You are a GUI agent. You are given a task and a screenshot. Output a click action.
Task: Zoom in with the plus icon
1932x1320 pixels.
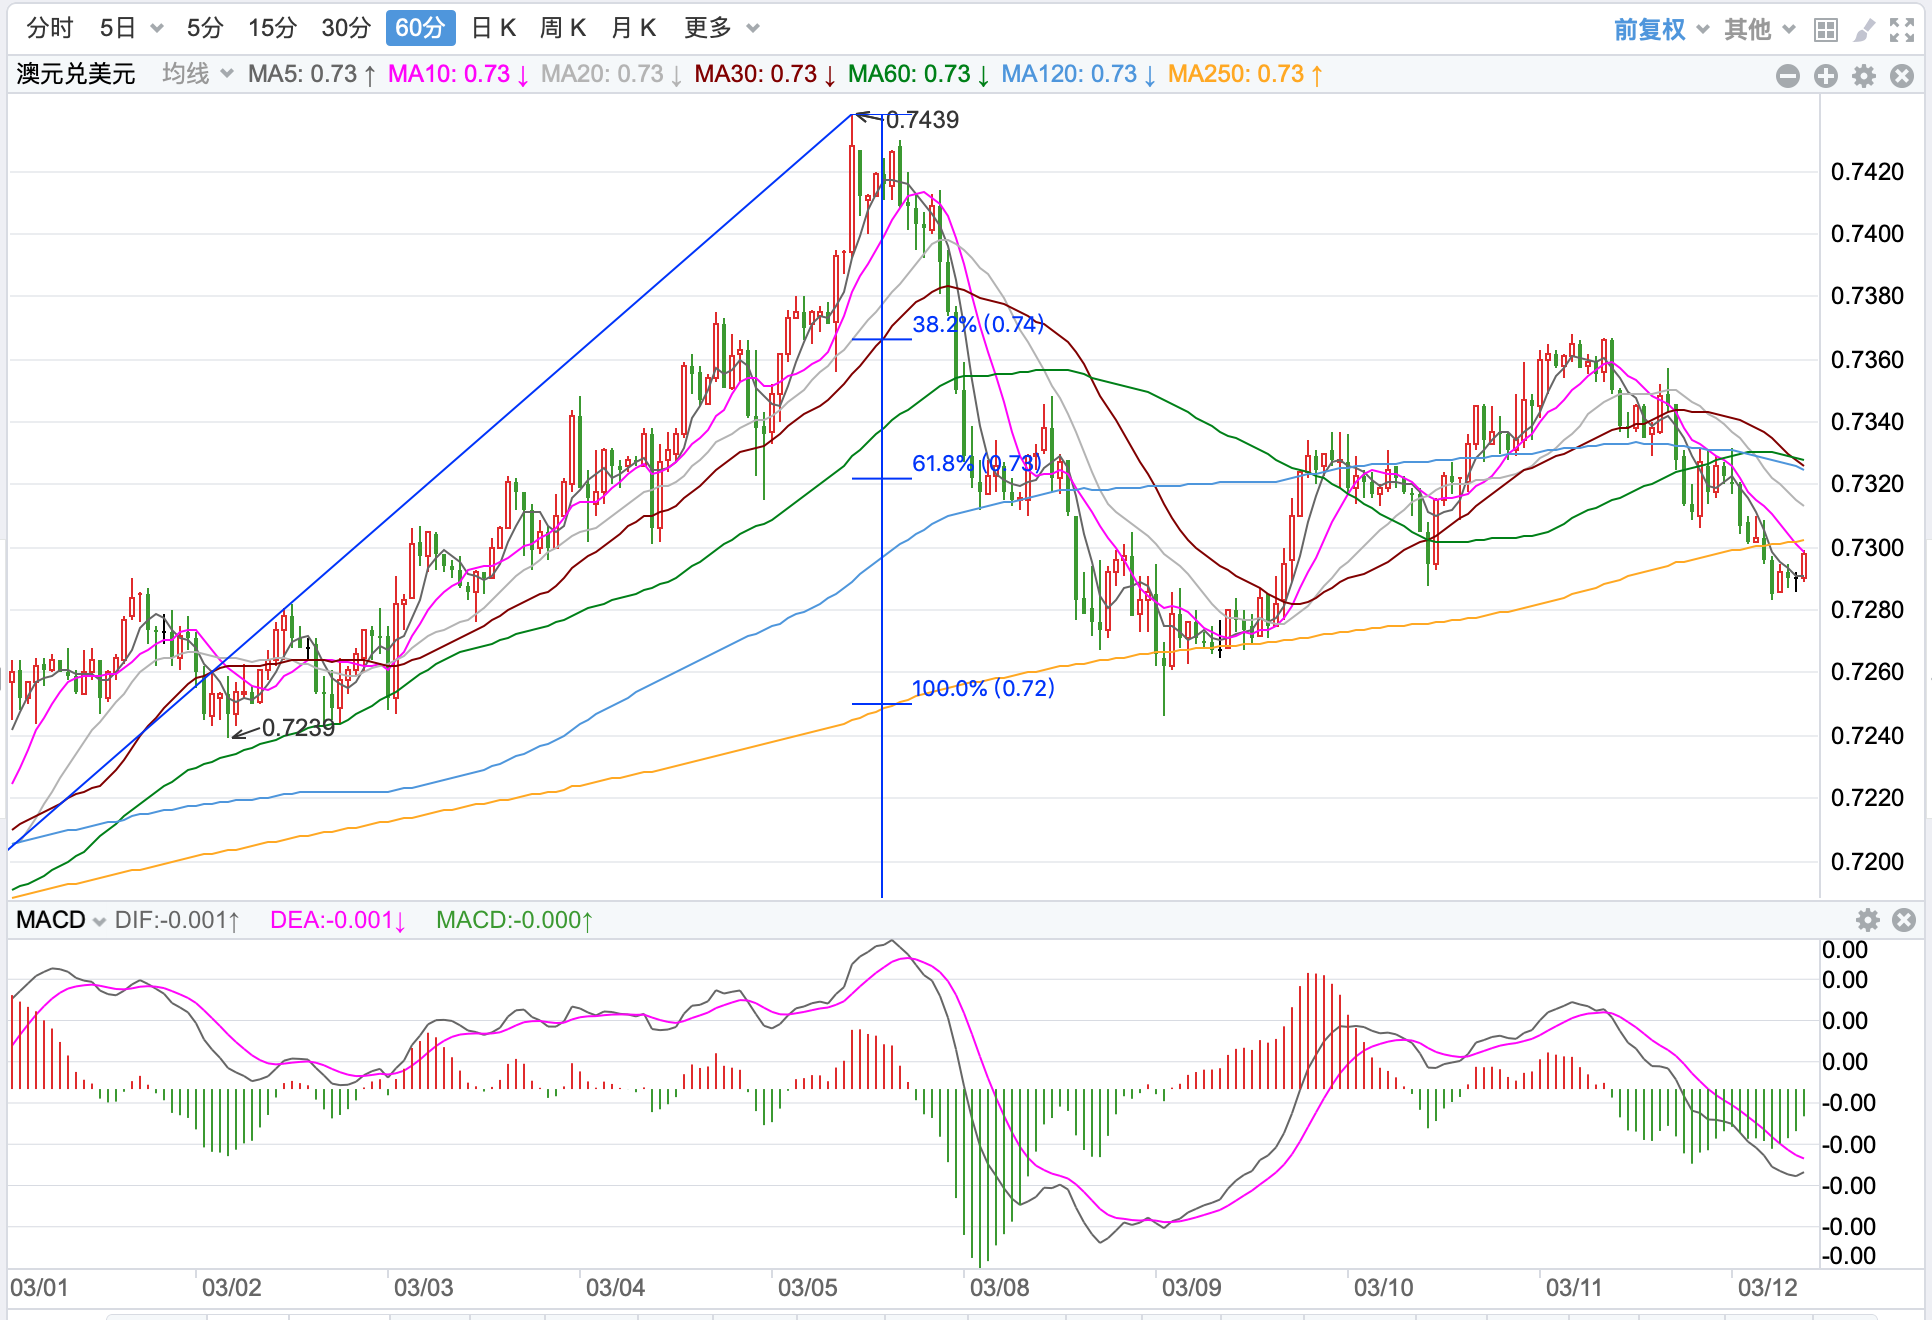[x=1826, y=76]
